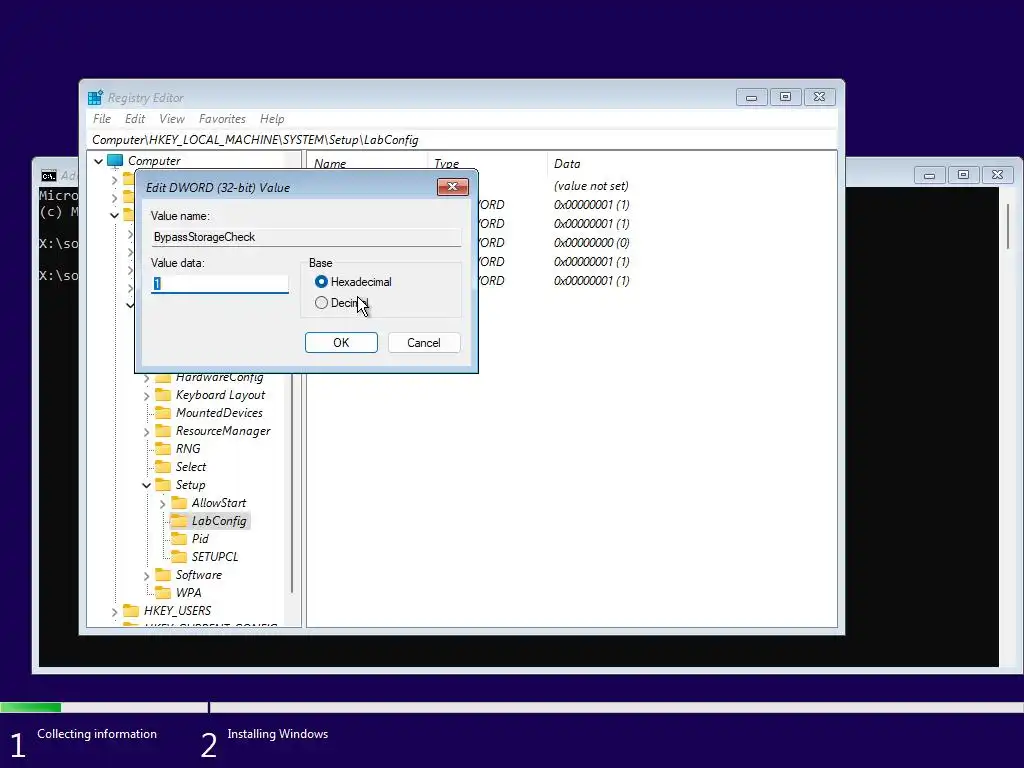Screen dimensions: 1024x768
Task: Click the Select key folder icon
Action: [x=163, y=467]
